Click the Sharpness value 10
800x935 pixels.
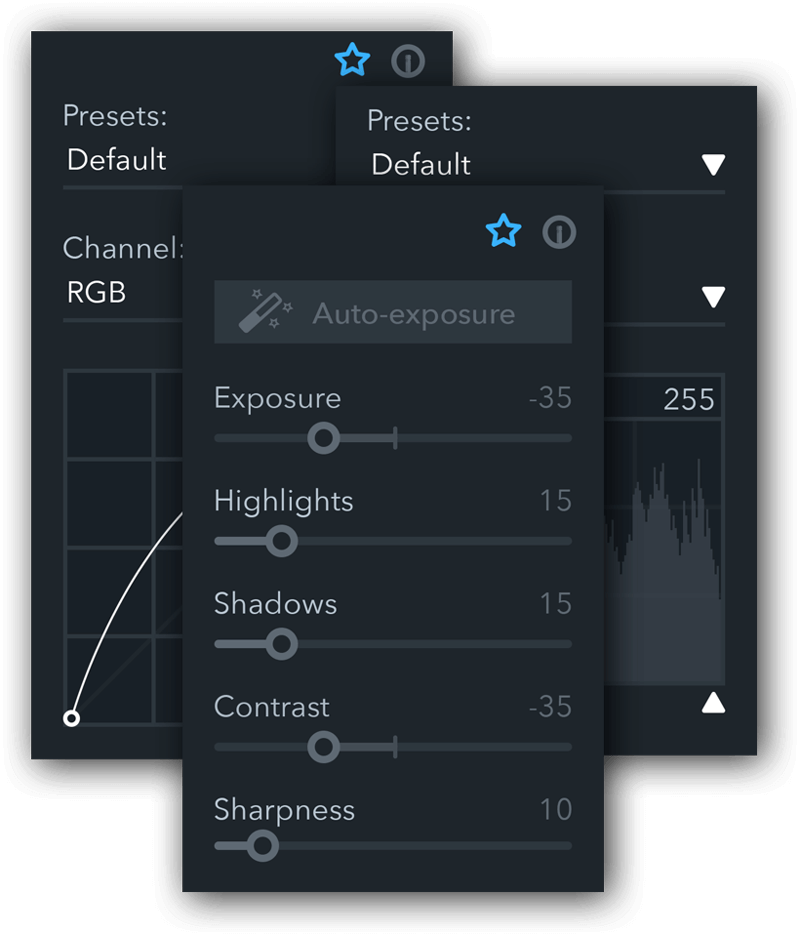coord(556,810)
